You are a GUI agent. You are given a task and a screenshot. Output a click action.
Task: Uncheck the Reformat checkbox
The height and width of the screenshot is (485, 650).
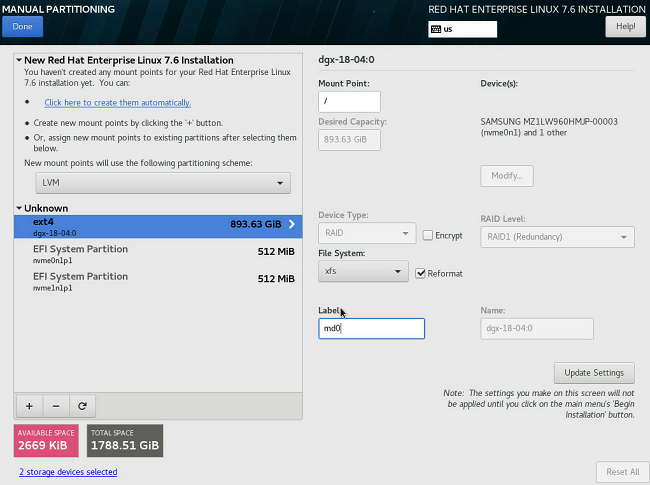click(421, 273)
